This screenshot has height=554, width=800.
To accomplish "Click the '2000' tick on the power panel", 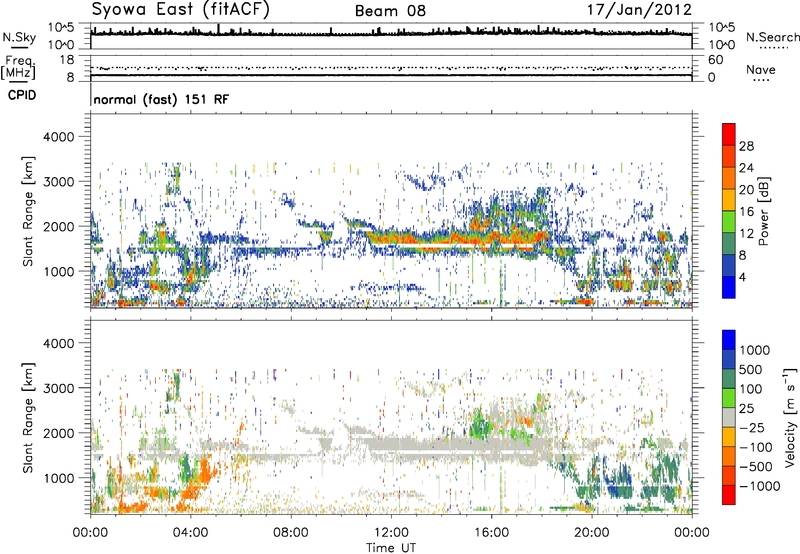I will click(59, 226).
